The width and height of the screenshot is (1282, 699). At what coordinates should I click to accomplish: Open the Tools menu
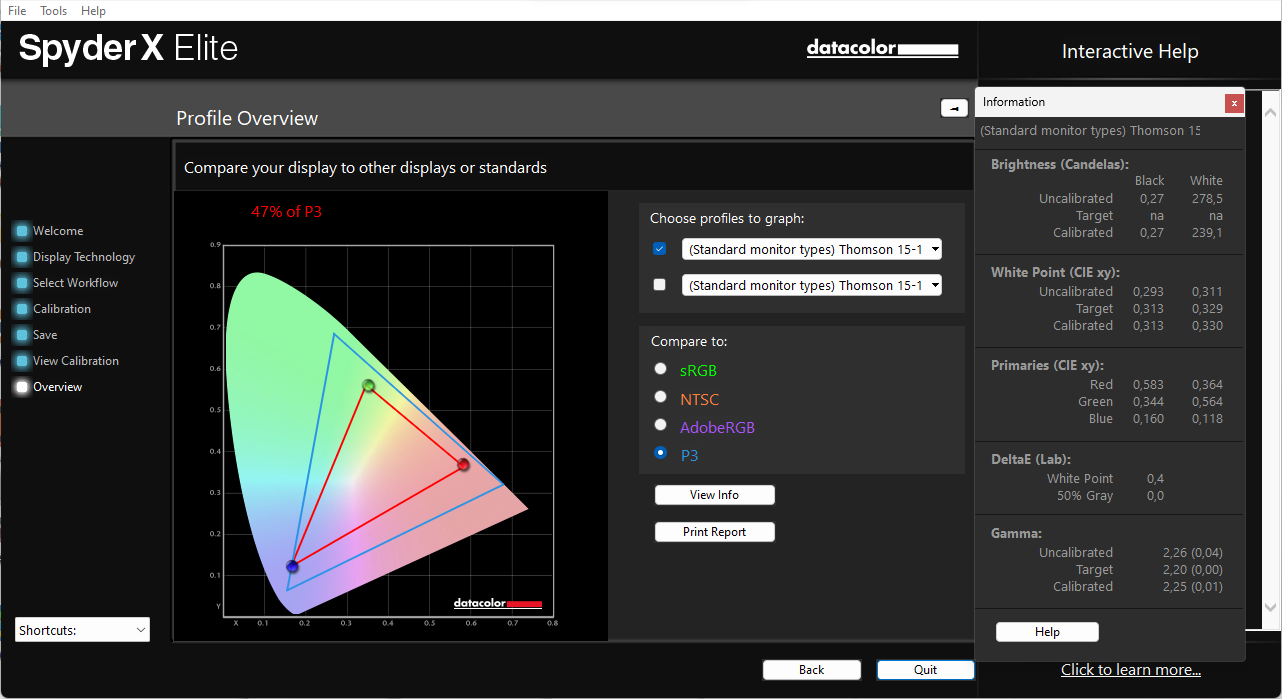click(54, 10)
